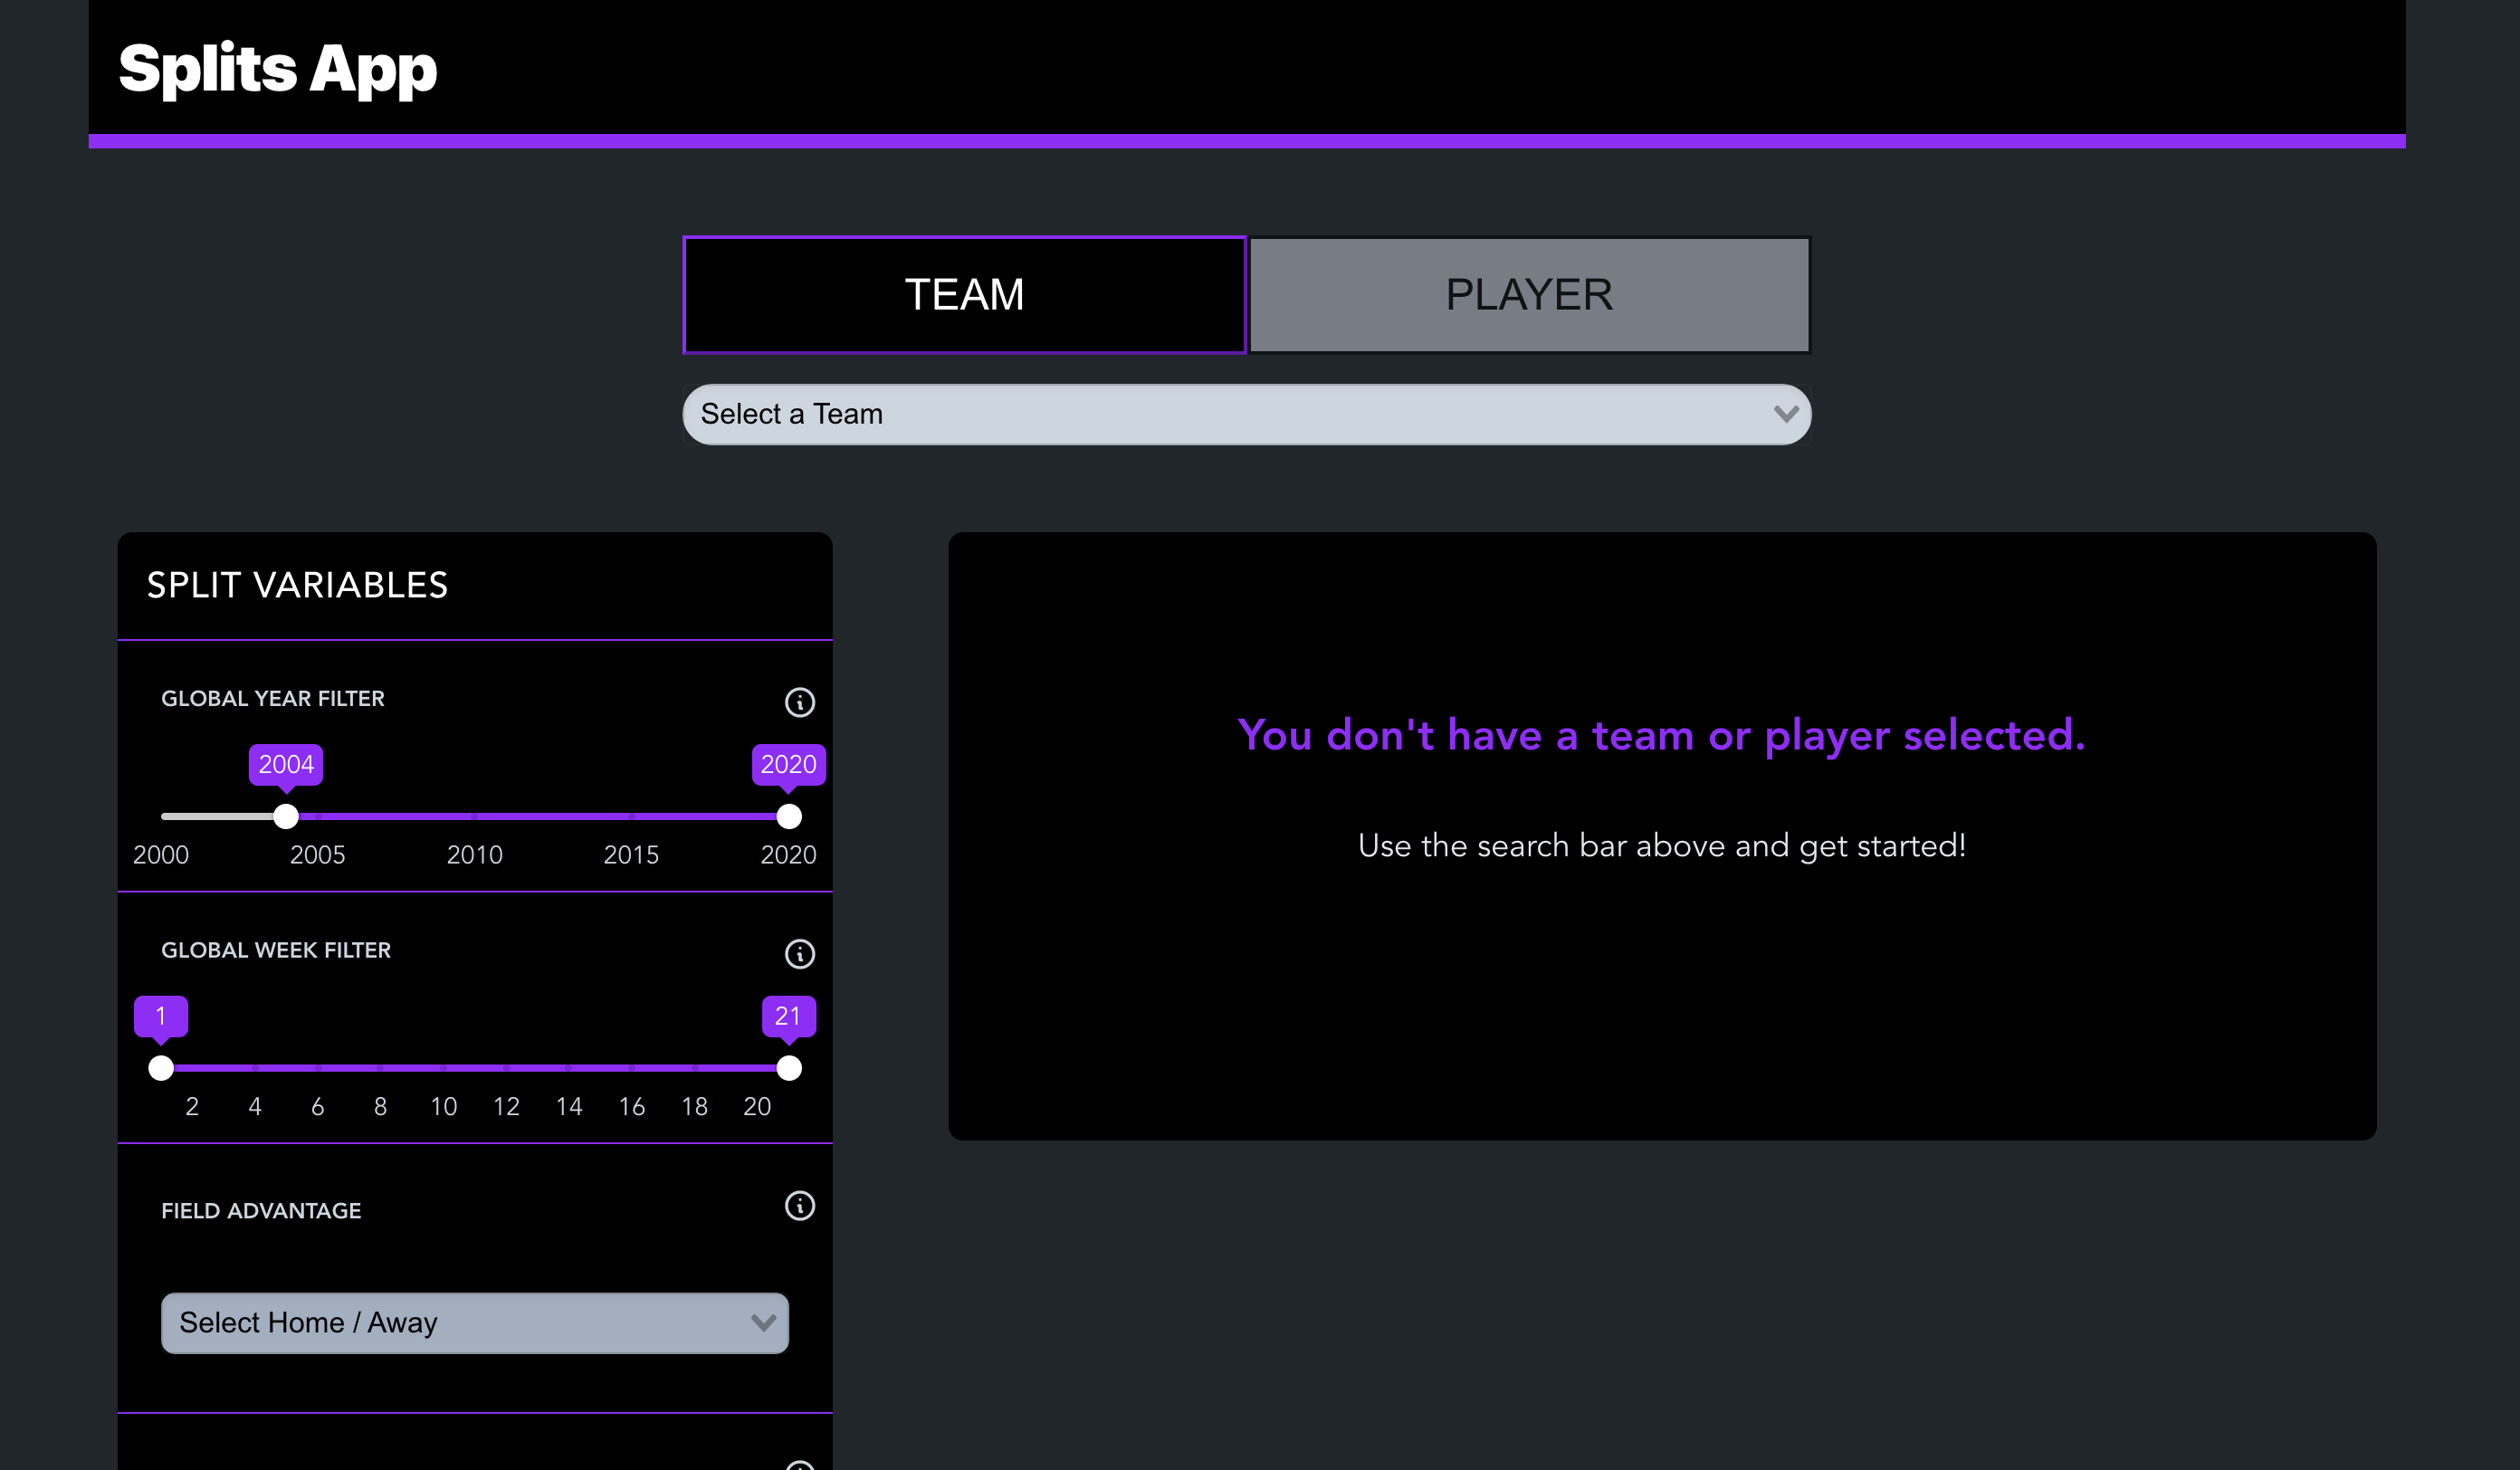Click year slider's 2020 end handle
This screenshot has height=1470, width=2520.
789,816
